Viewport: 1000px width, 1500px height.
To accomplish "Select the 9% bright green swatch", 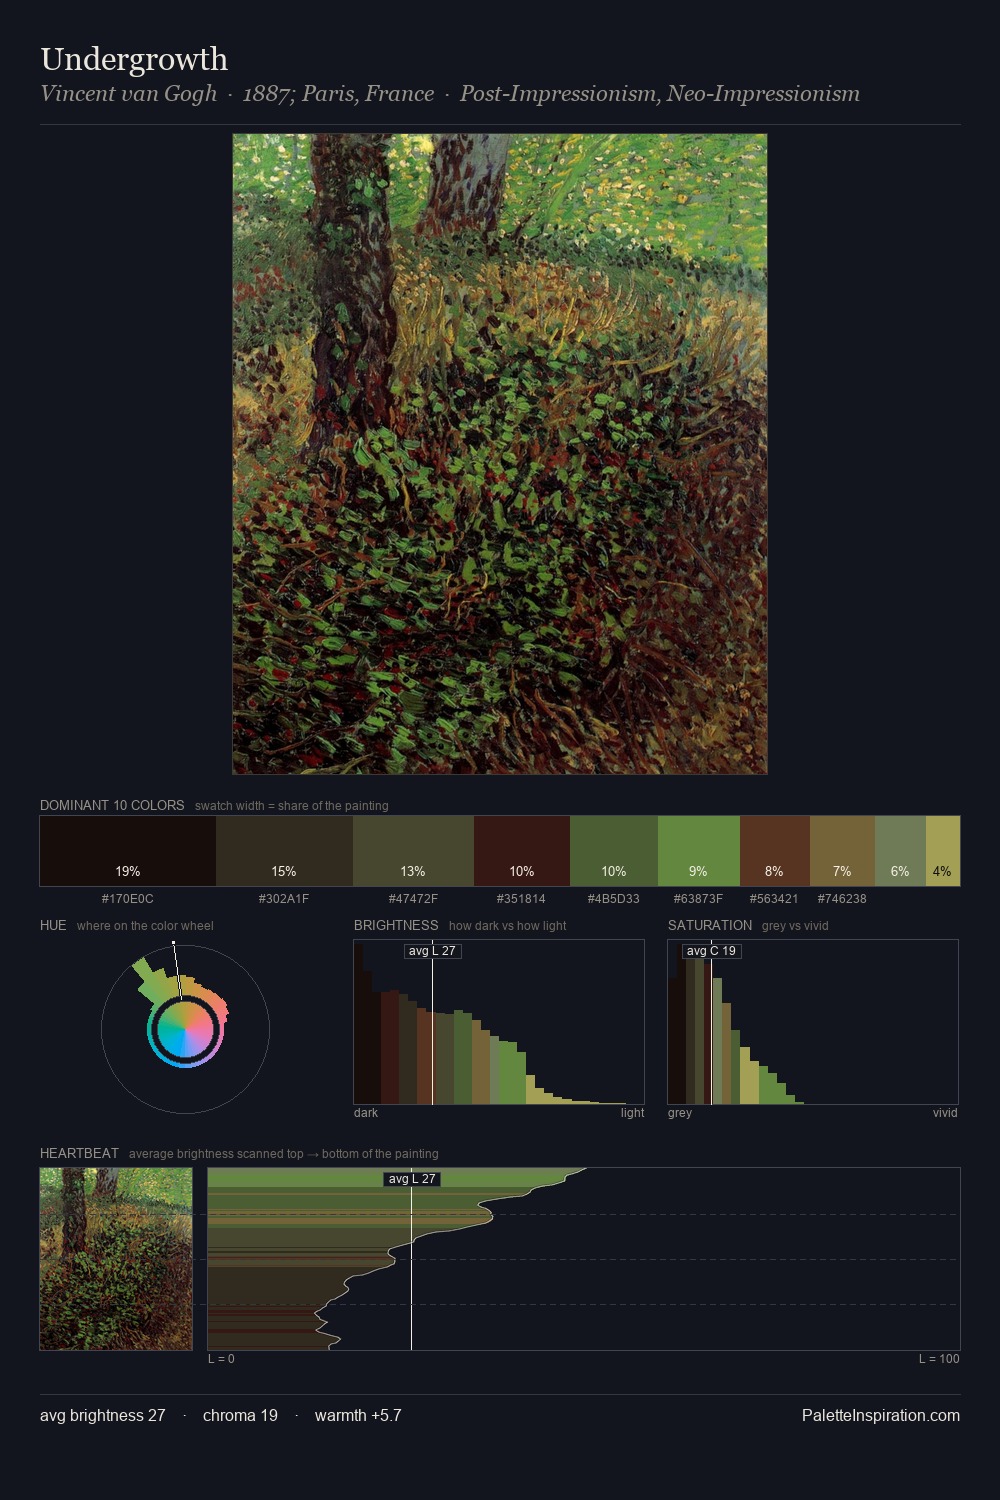I will tap(699, 851).
